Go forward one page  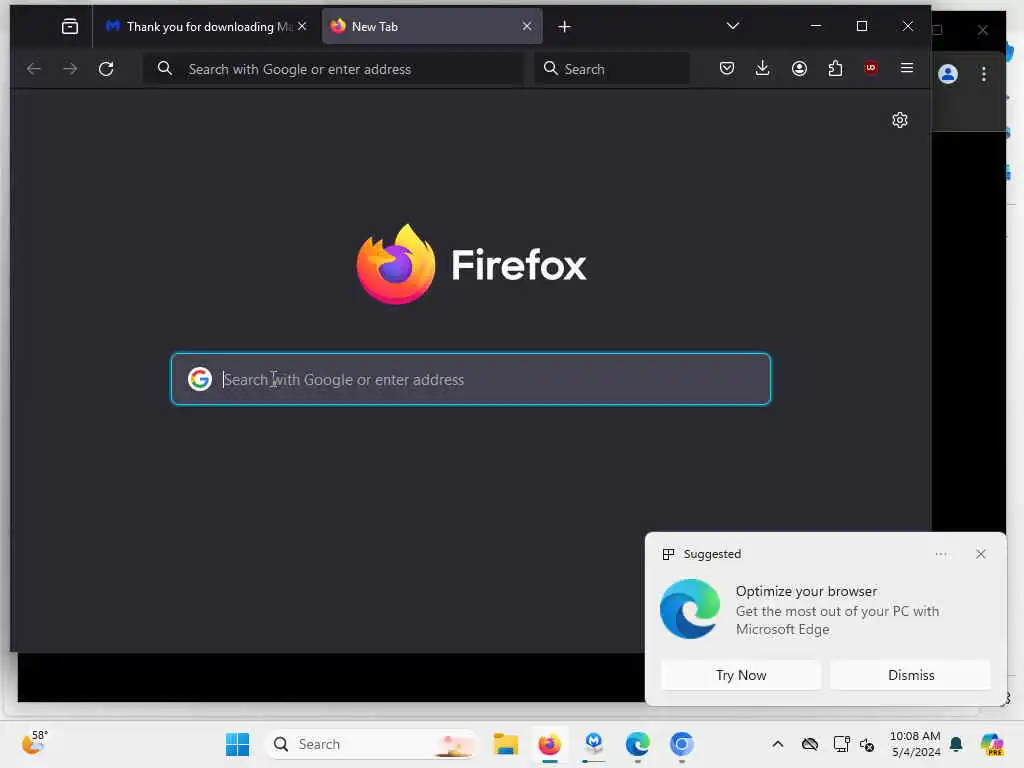tap(70, 69)
